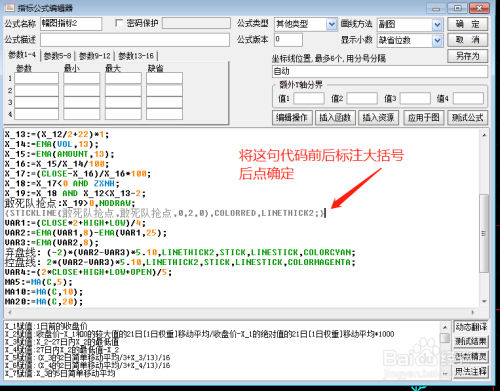Click the 值2 input field
500x391 pixels.
click(x=362, y=99)
